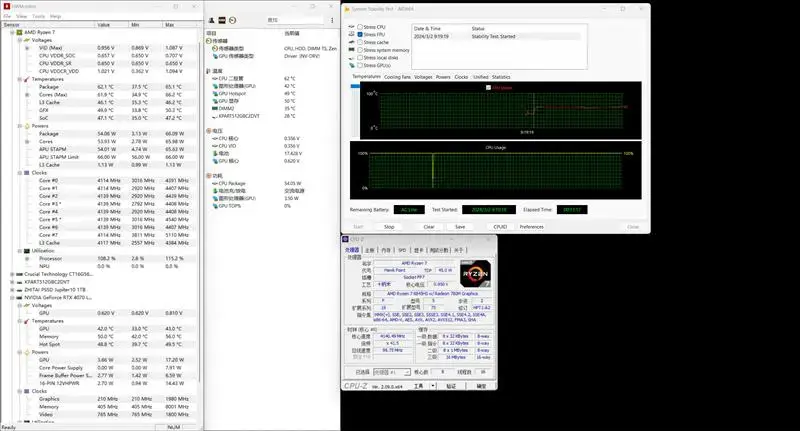Enable the Stress system memory checkbox
This screenshot has width=800, height=431.
click(x=360, y=50)
